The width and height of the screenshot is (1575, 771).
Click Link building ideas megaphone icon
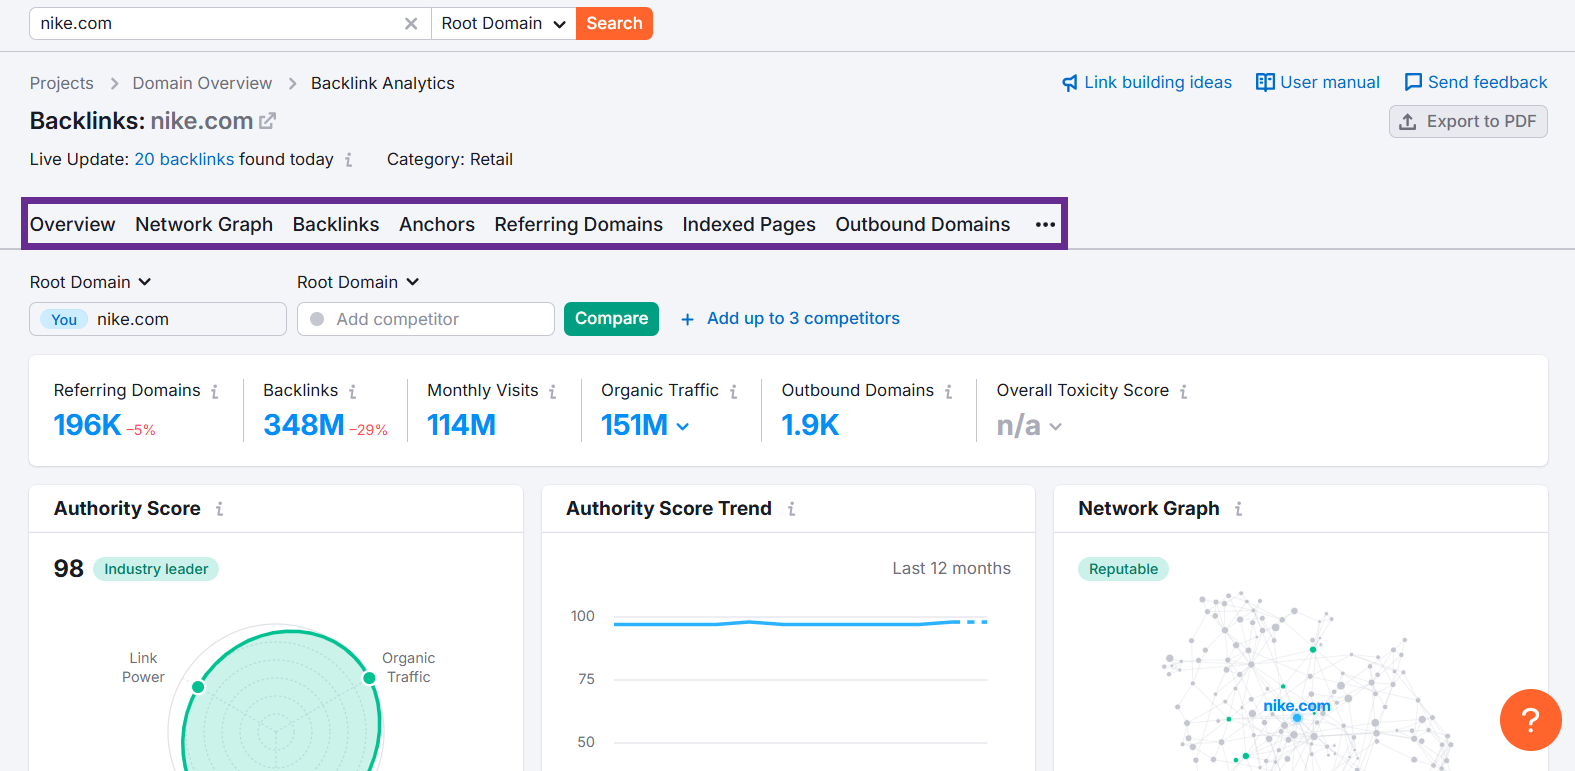click(x=1070, y=82)
